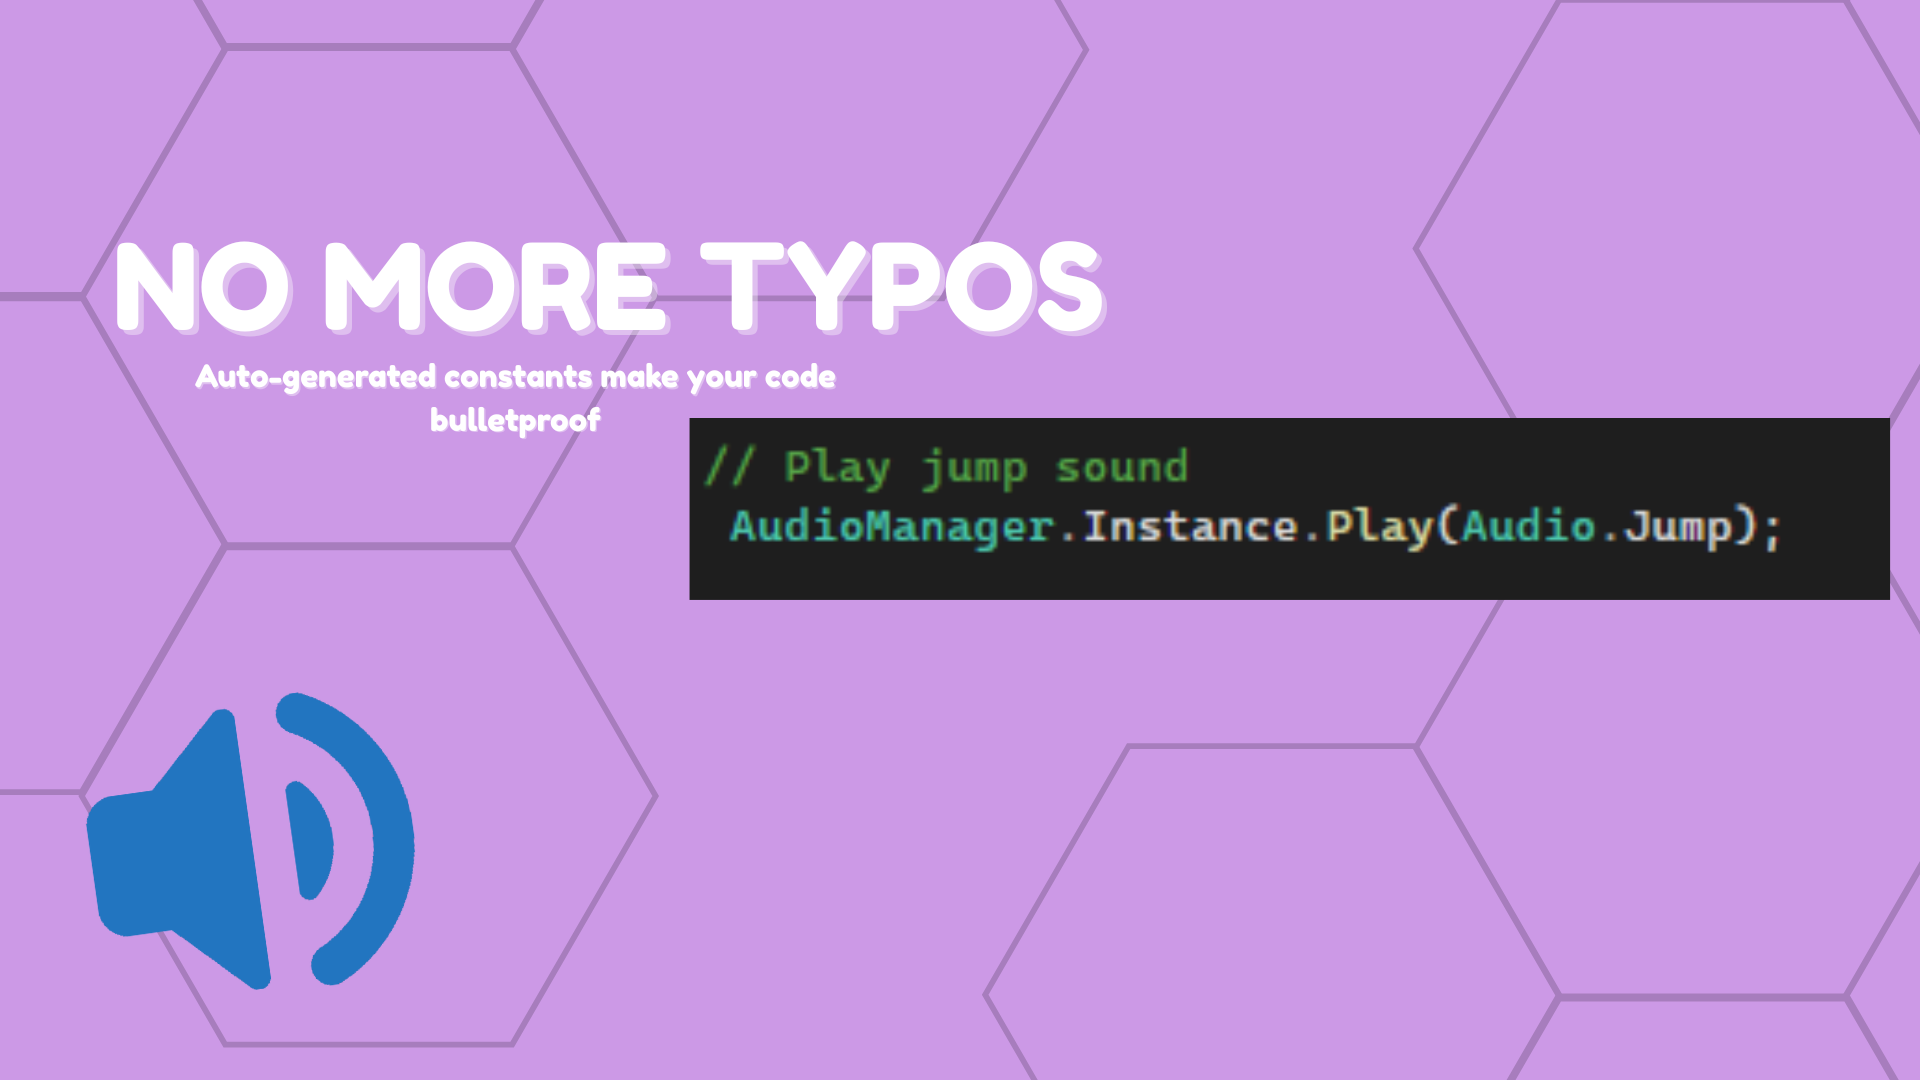1920x1080 pixels.
Task: Click the 'AudioManager.Instance.Play(Audio.Jump);' code line
Action: [1256, 527]
